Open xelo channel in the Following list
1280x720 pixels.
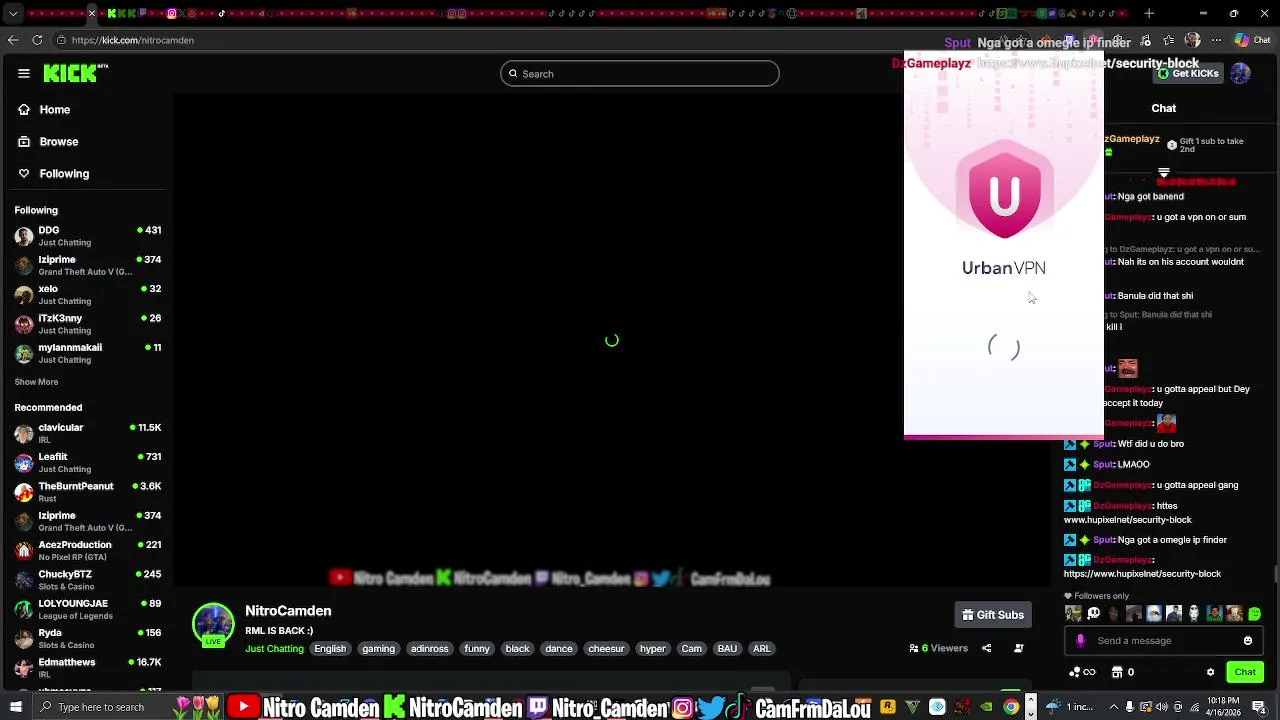(88, 294)
